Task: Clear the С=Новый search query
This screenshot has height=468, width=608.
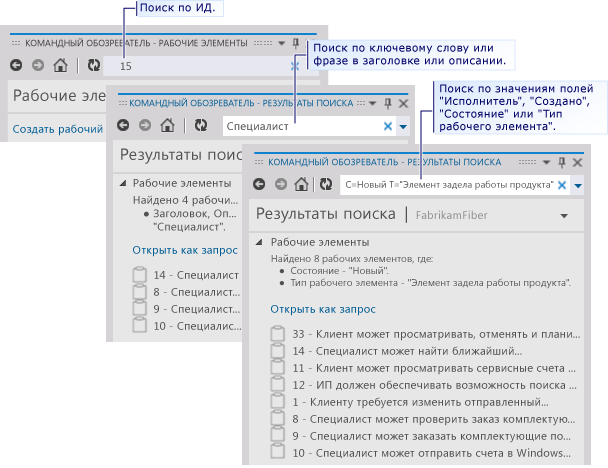Action: coord(562,185)
